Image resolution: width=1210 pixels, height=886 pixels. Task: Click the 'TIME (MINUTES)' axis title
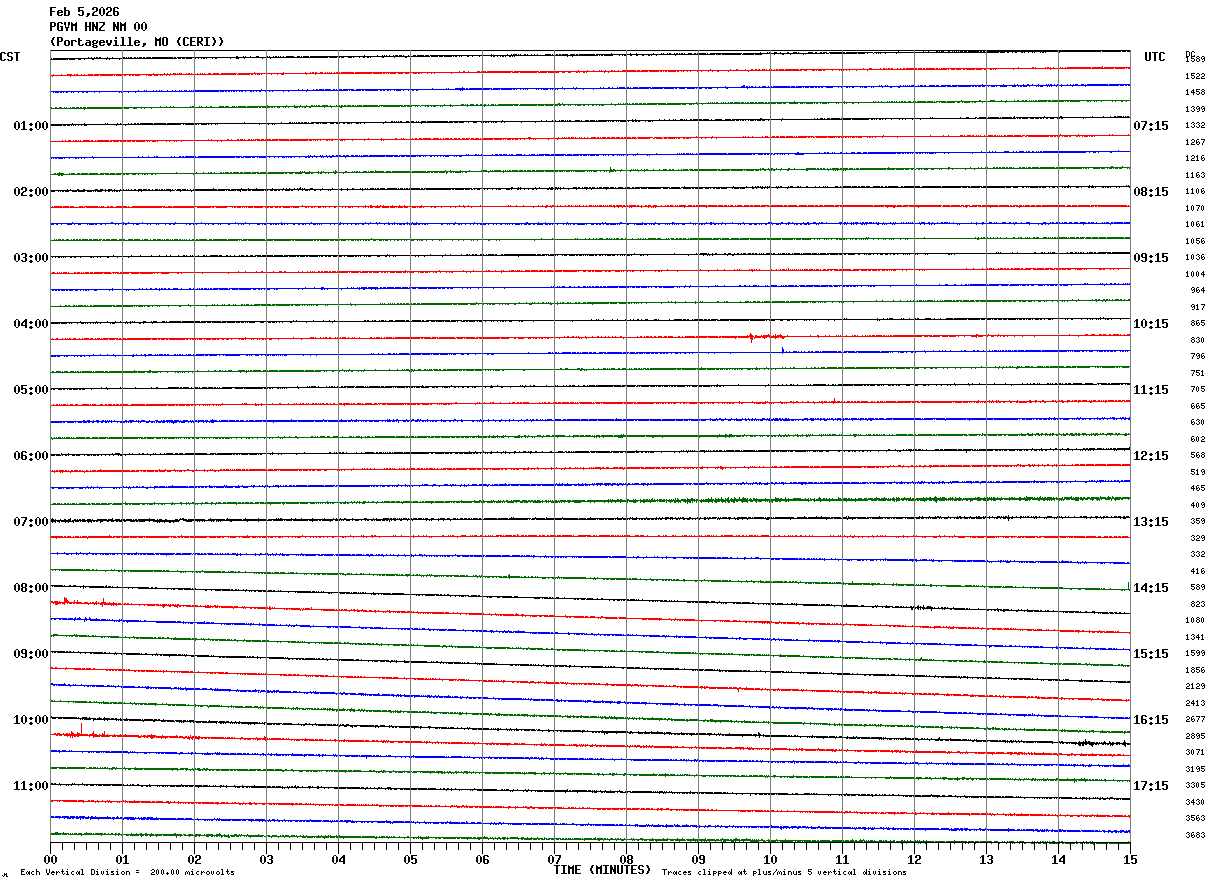[602, 870]
